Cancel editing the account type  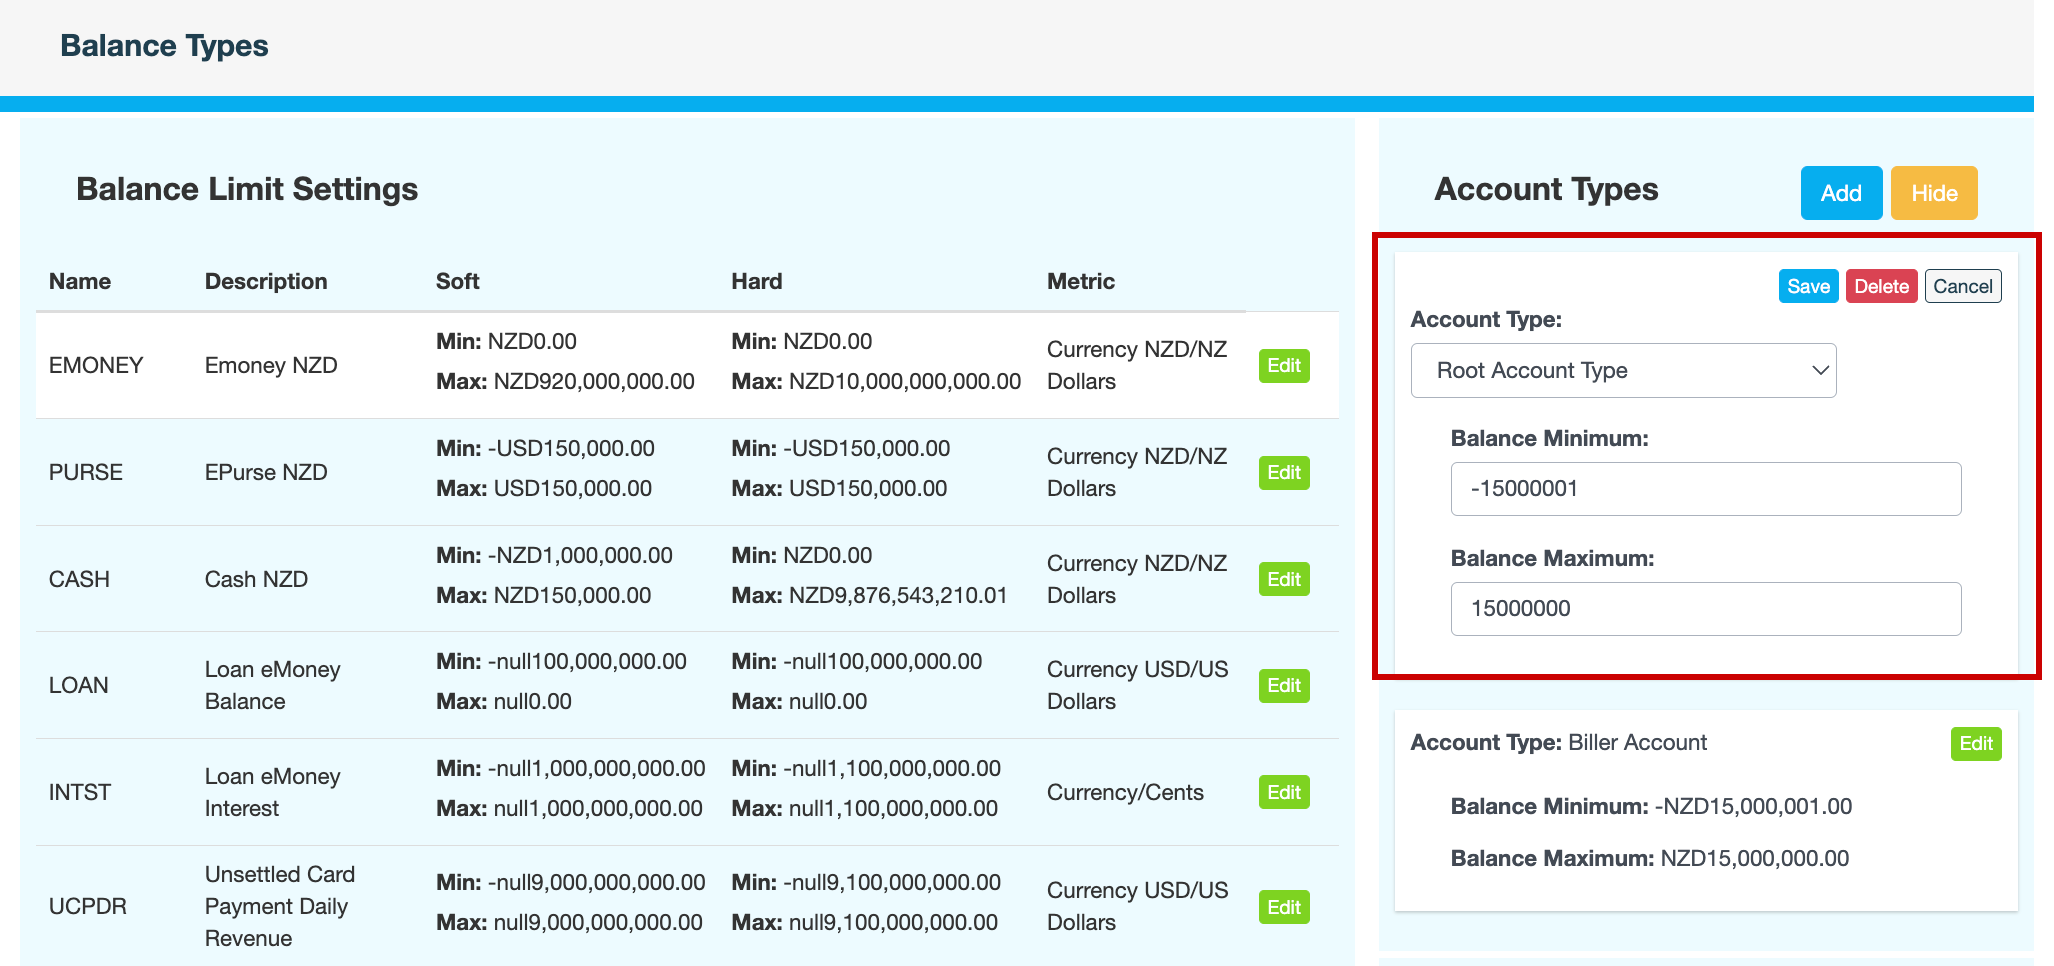click(1962, 287)
